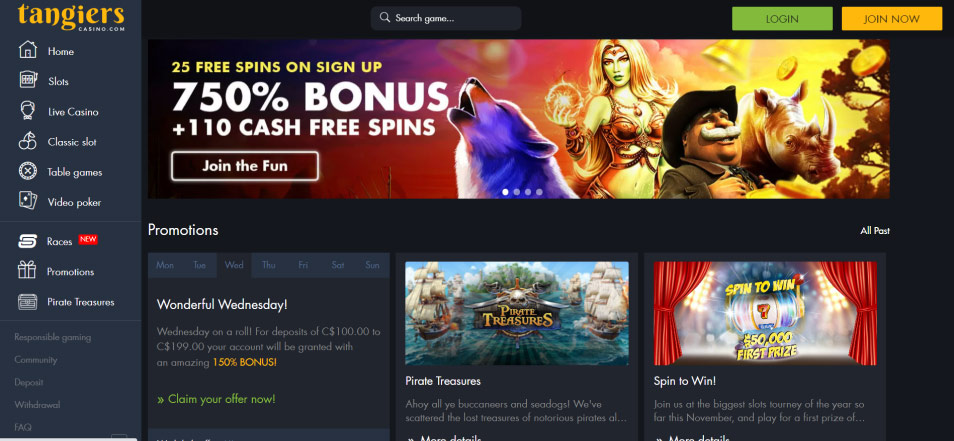Select the Mon promotions tab
This screenshot has height=441, width=954.
165,265
